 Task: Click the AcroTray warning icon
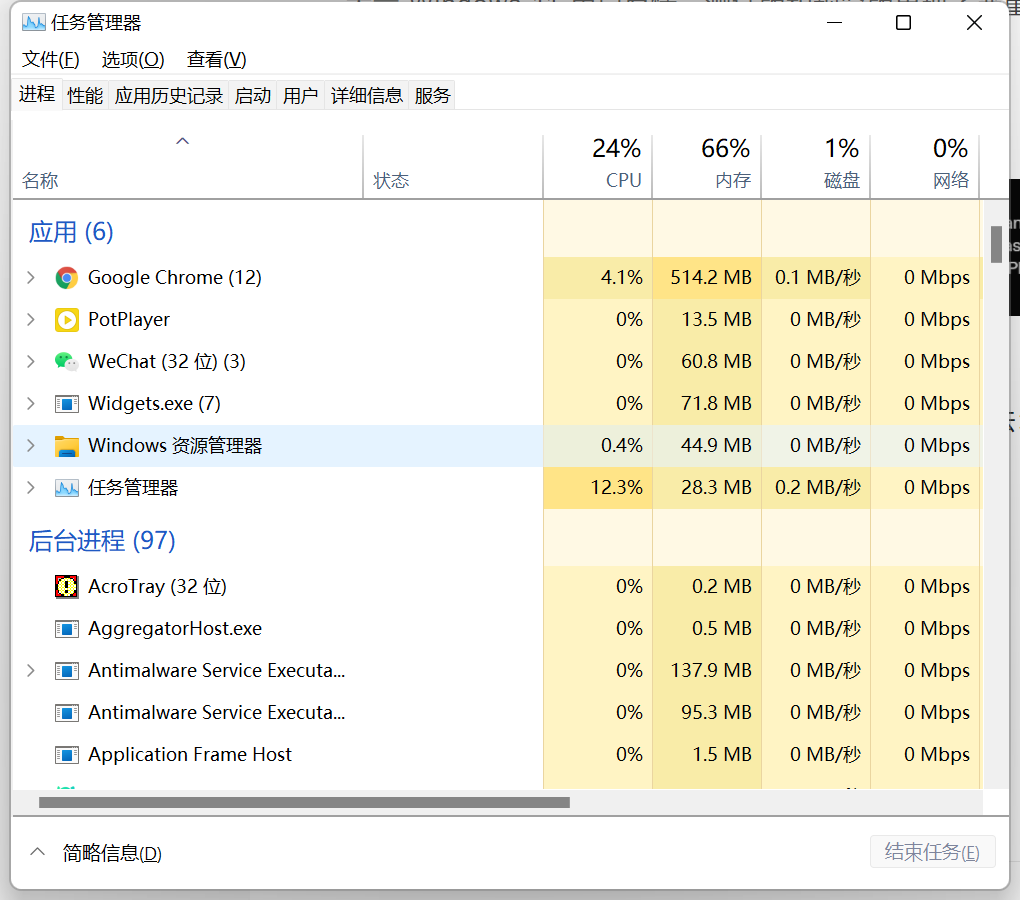click(x=66, y=587)
